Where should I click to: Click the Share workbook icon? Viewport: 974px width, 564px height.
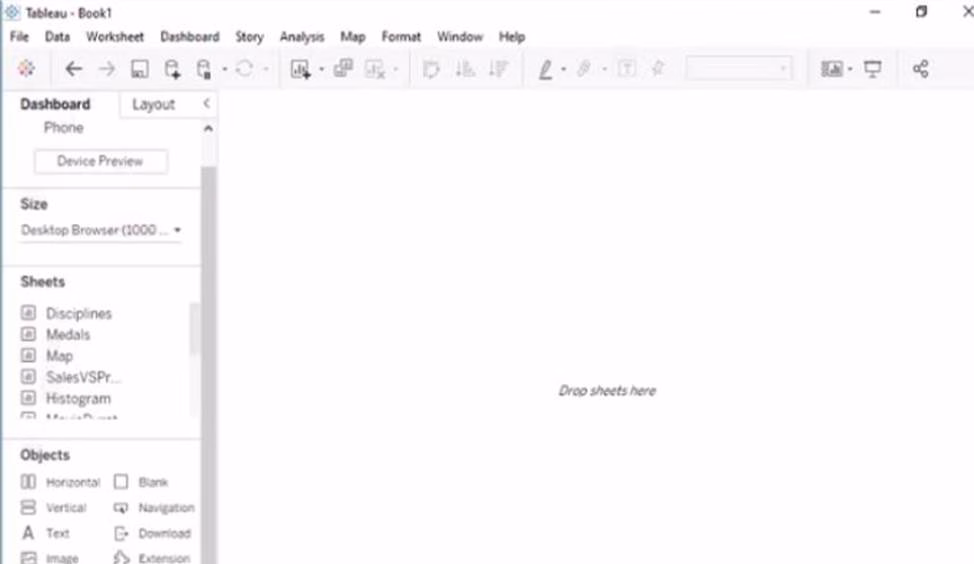point(921,69)
